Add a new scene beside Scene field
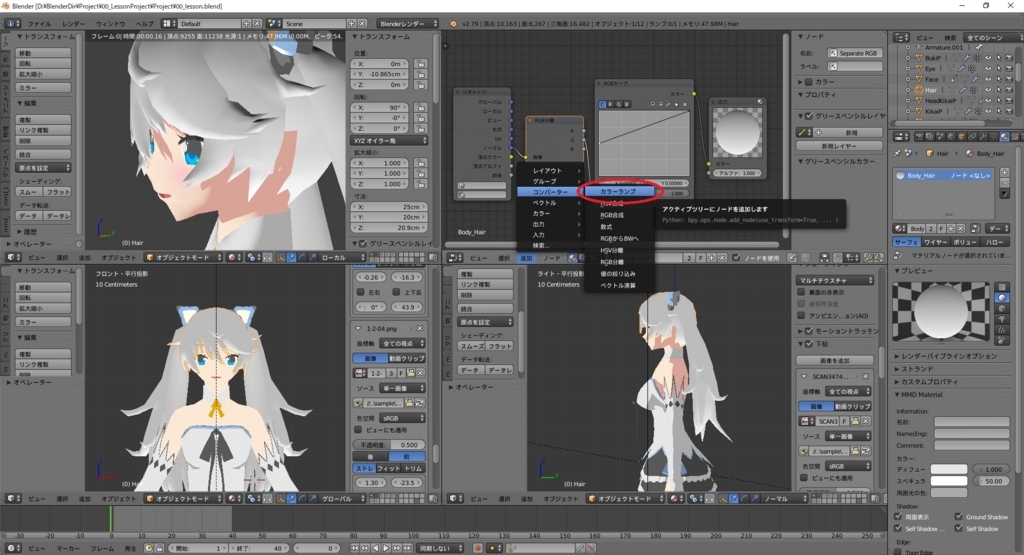 tap(351, 24)
